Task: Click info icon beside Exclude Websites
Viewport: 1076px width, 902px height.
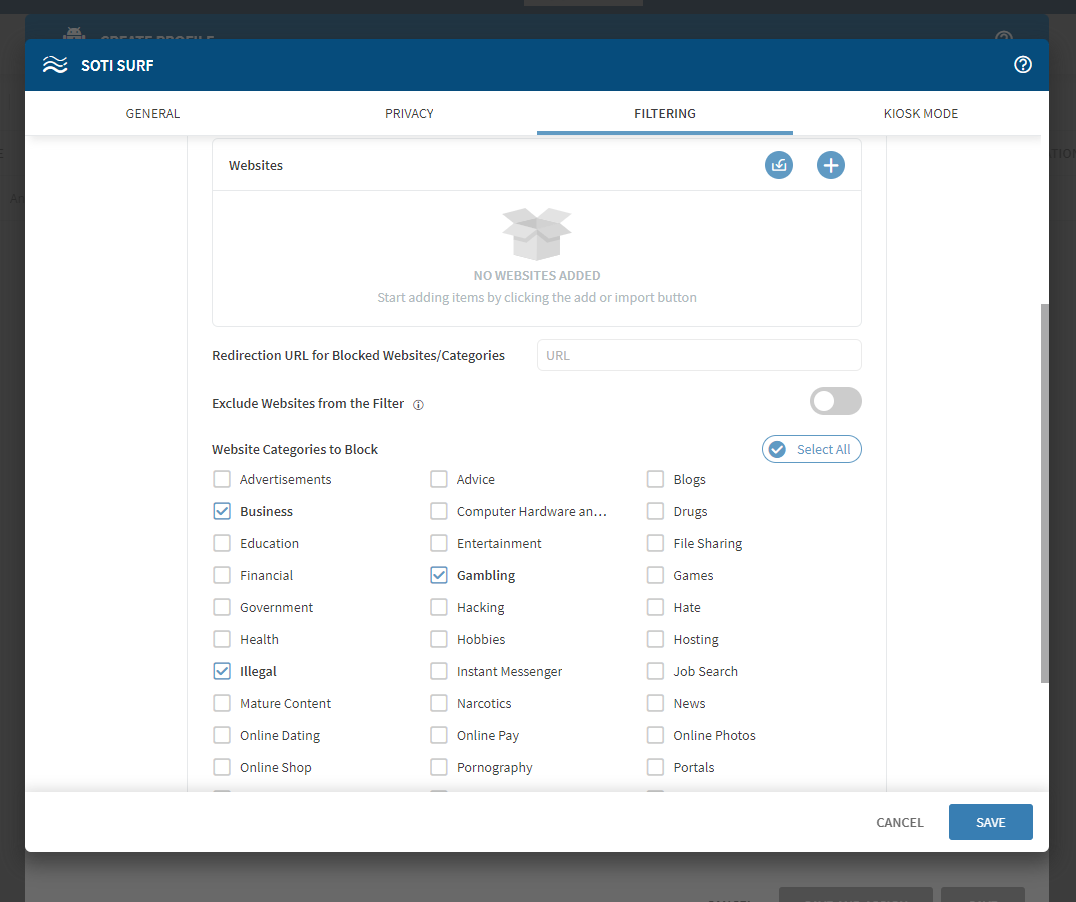Action: tap(418, 405)
